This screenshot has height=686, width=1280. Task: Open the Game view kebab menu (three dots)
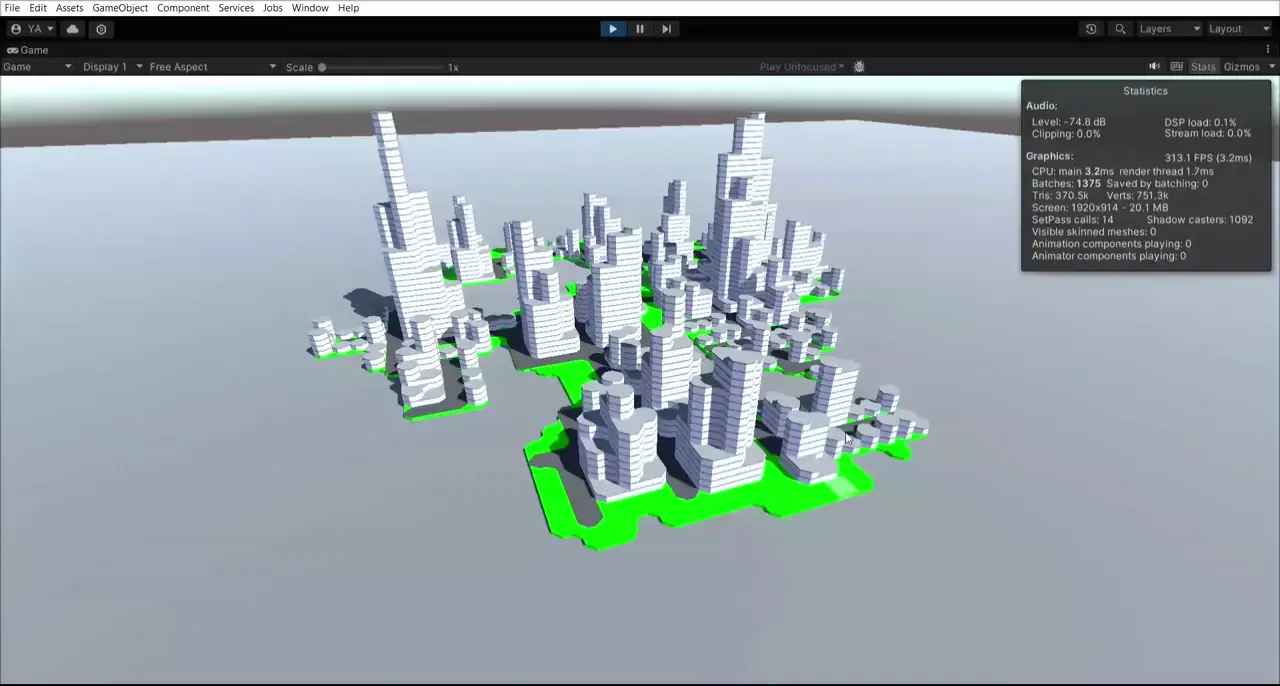coord(1267,48)
